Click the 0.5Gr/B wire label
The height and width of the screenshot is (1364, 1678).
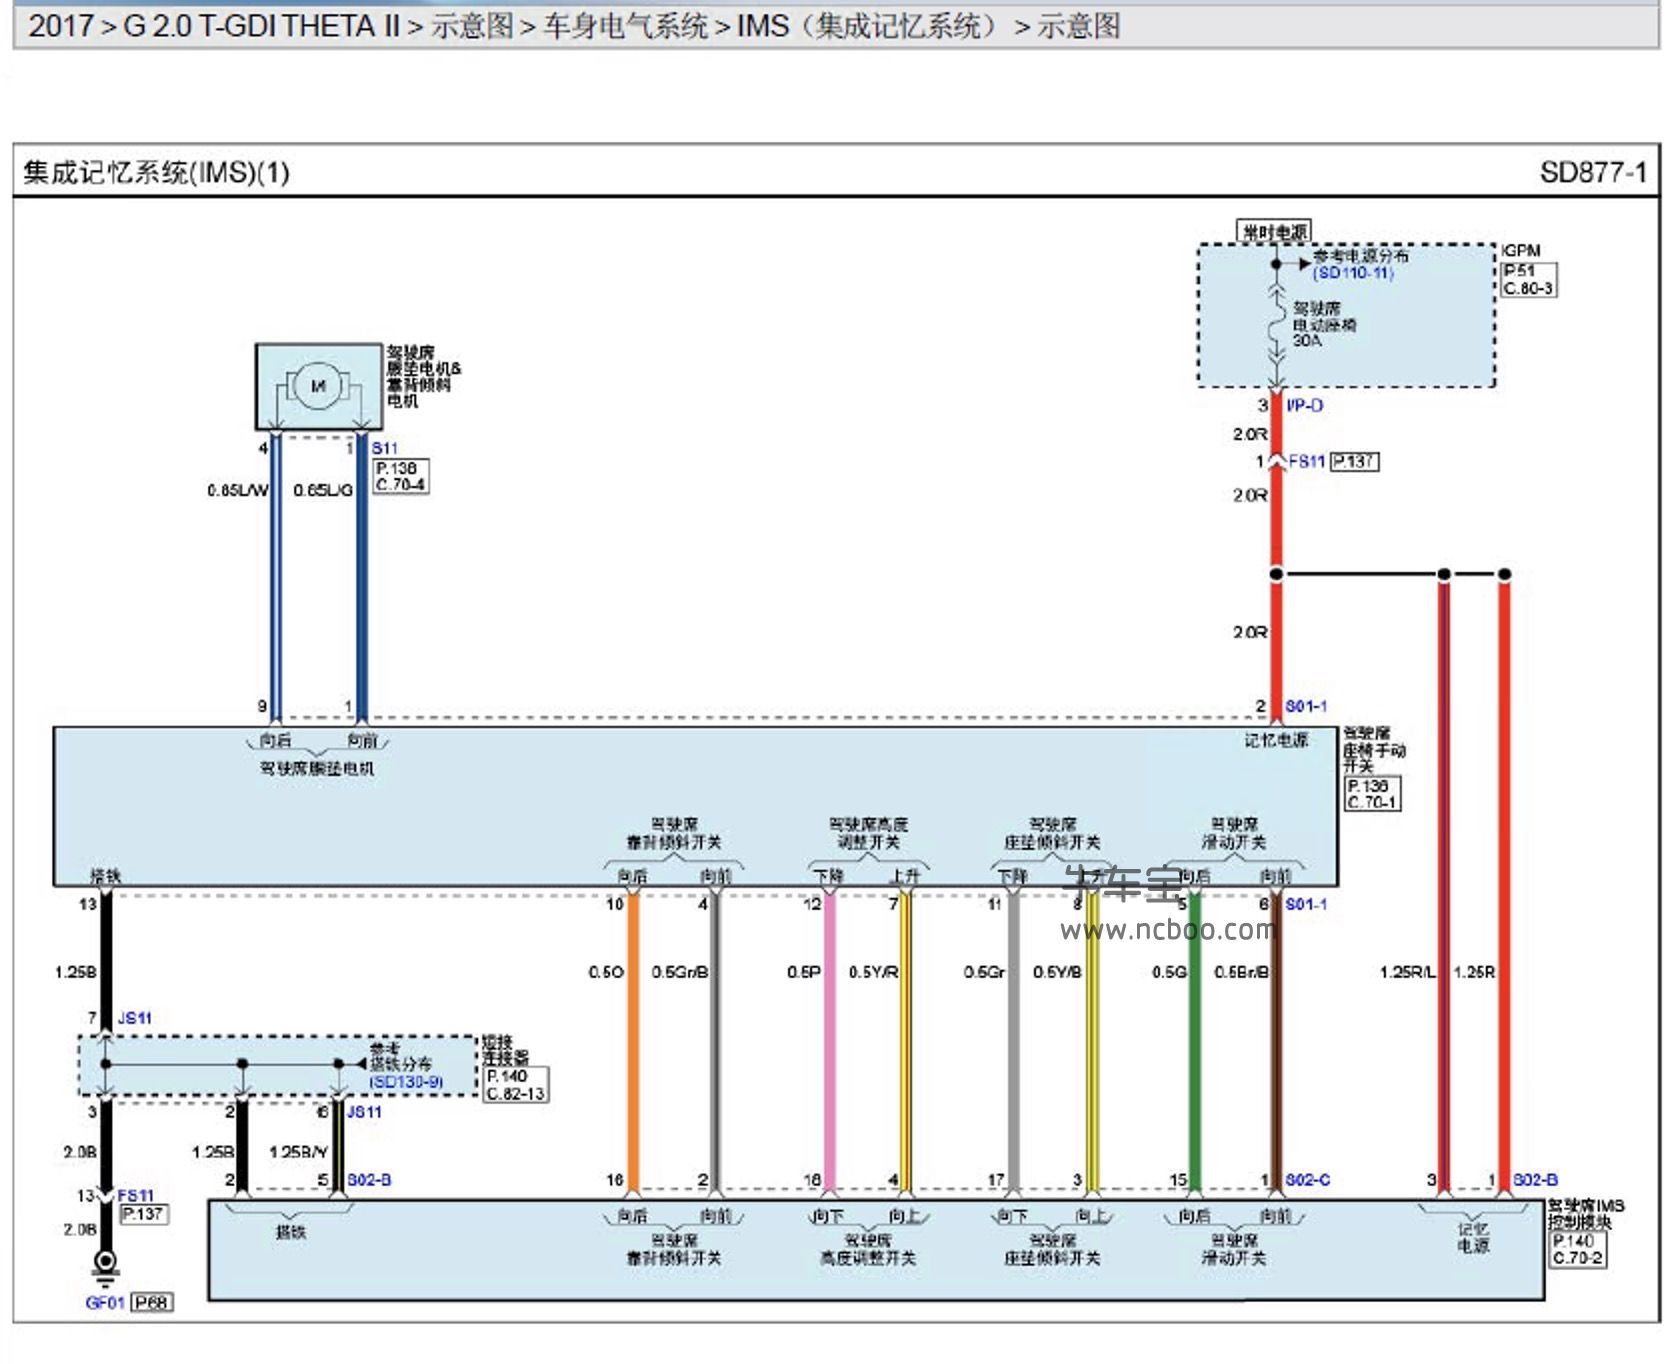(x=680, y=972)
